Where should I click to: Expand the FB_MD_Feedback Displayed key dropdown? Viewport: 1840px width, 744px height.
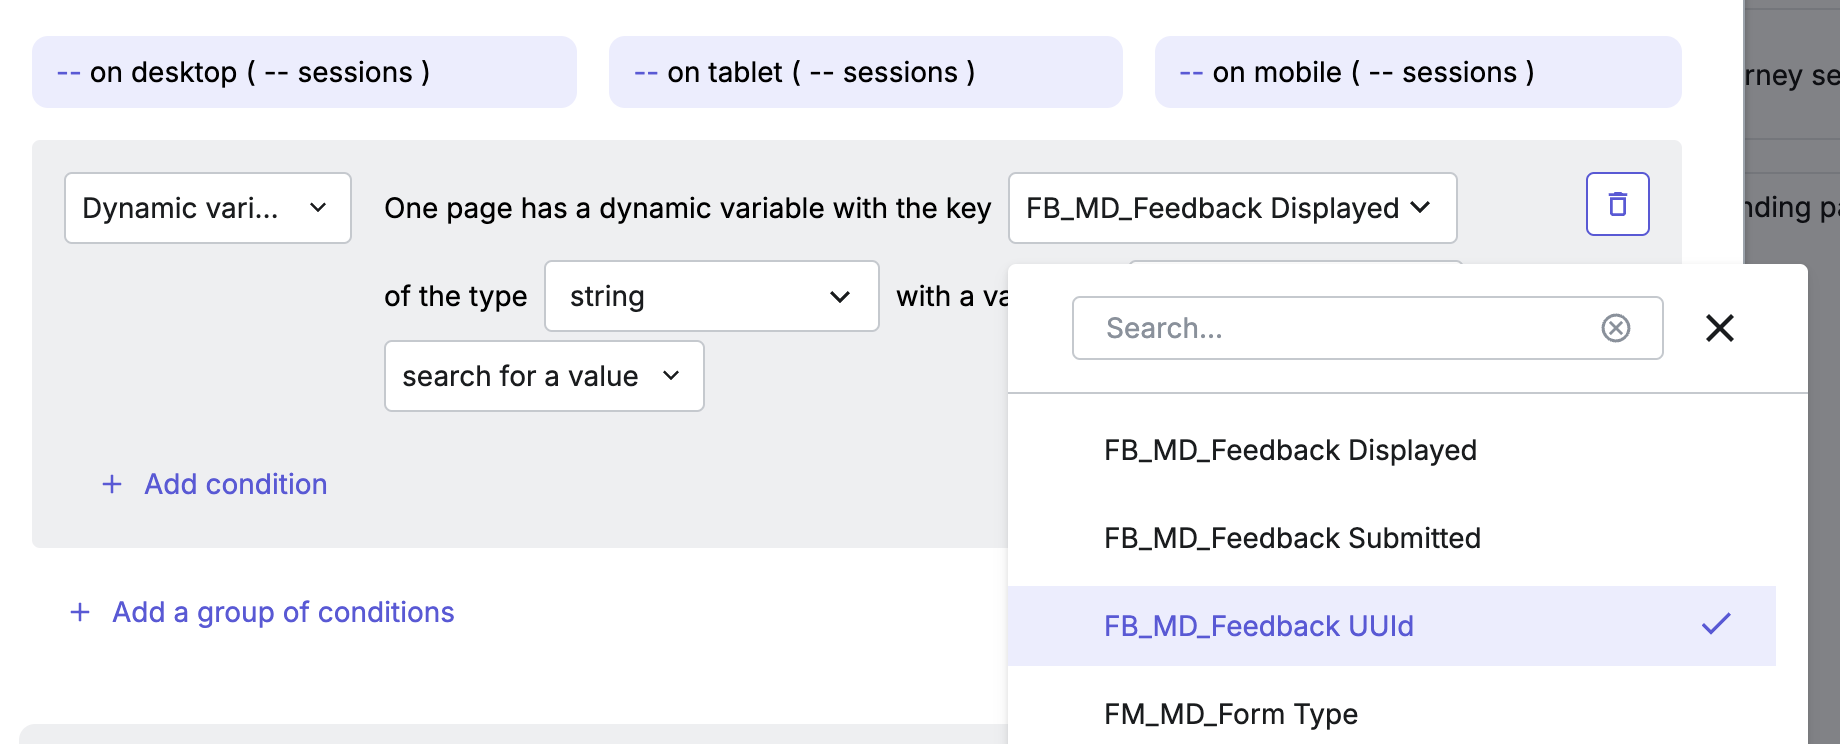1232,208
